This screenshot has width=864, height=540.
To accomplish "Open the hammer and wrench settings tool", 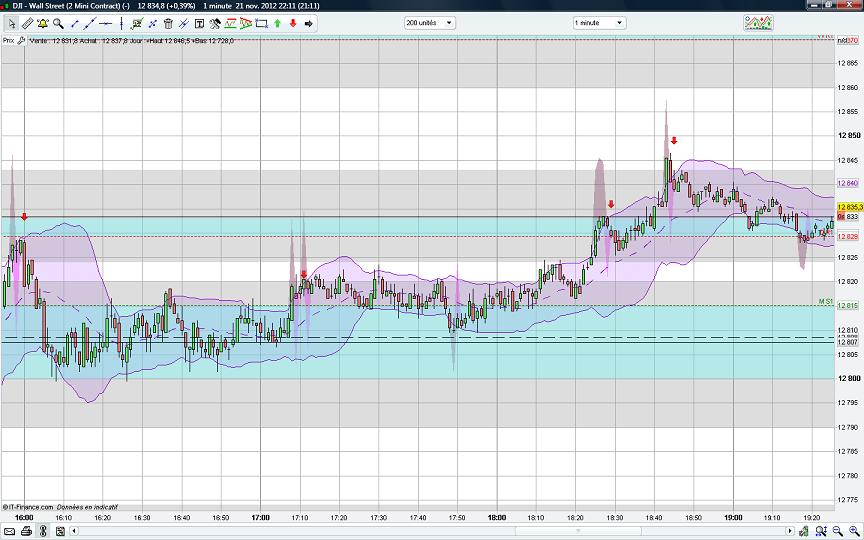I will pos(215,23).
